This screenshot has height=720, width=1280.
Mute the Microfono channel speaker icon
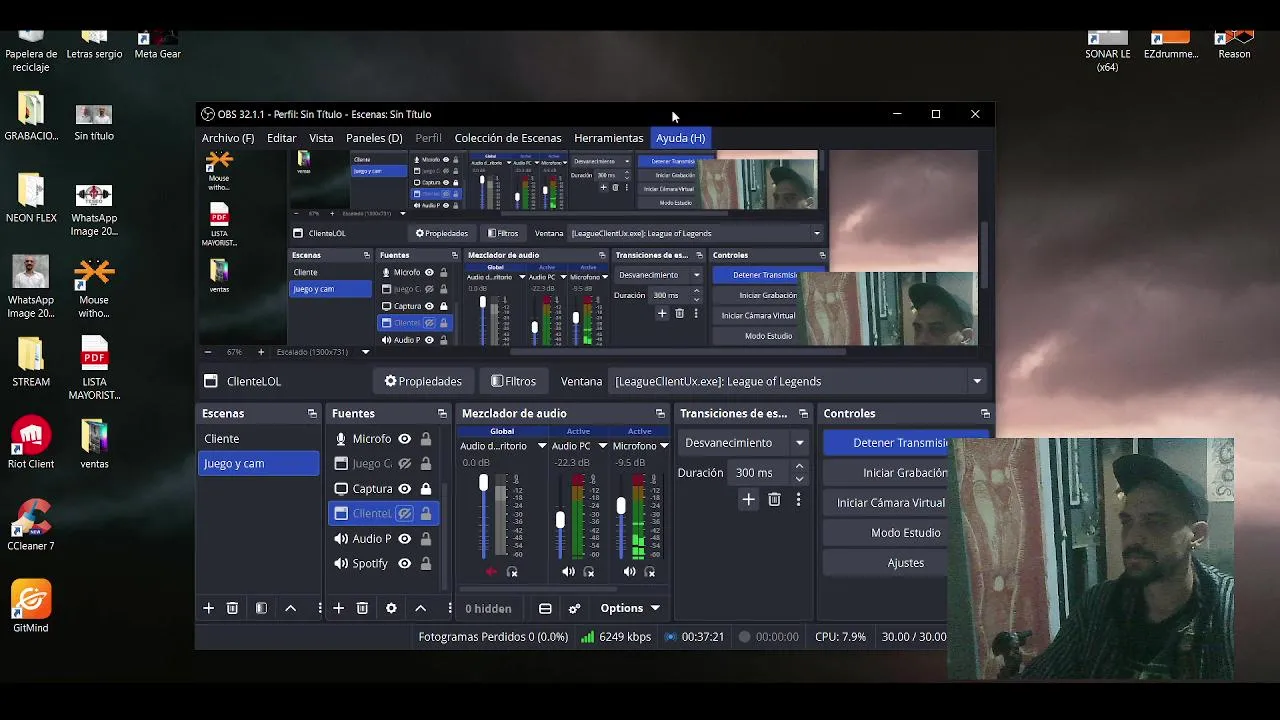pyautogui.click(x=629, y=572)
